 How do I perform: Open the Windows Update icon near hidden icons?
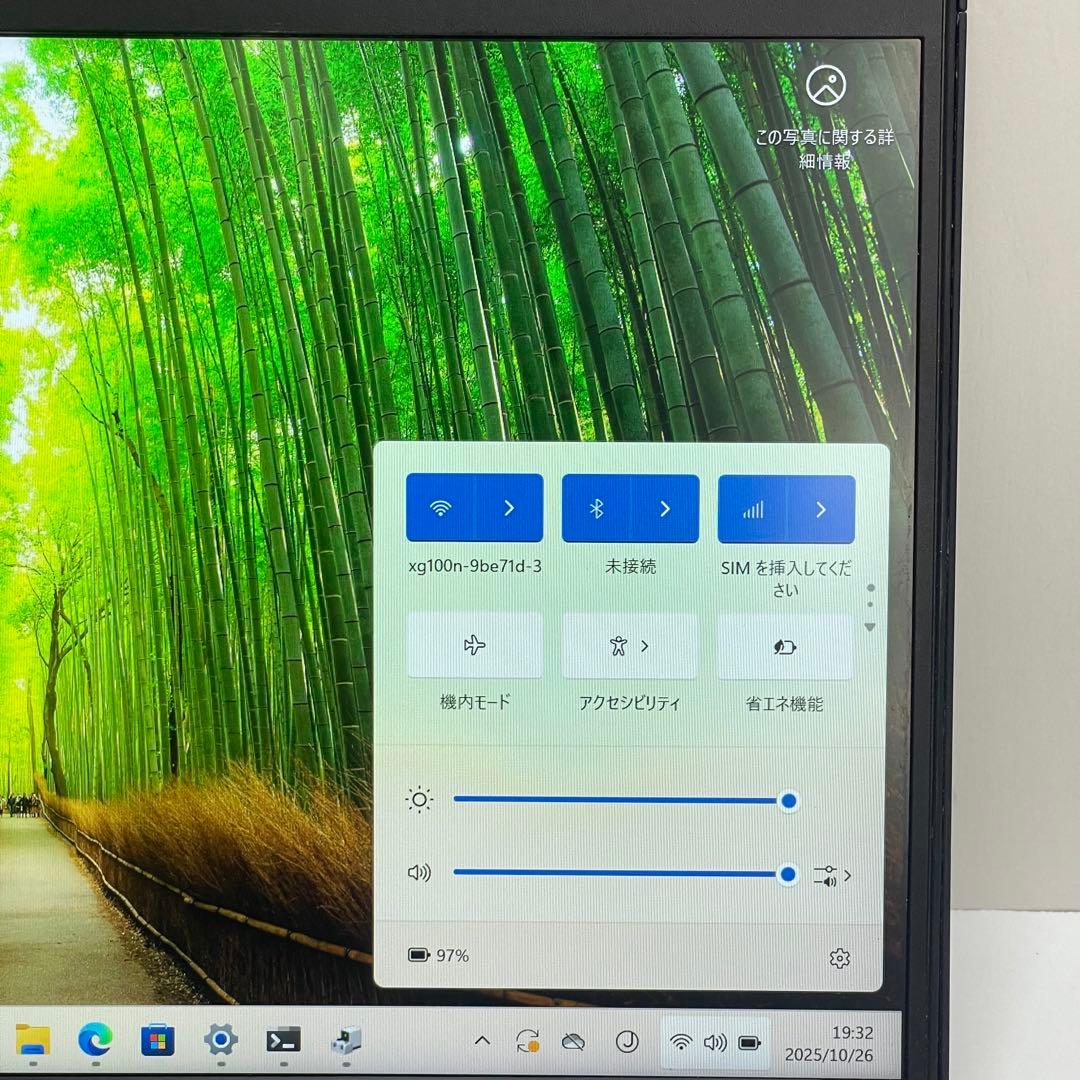pos(528,1042)
